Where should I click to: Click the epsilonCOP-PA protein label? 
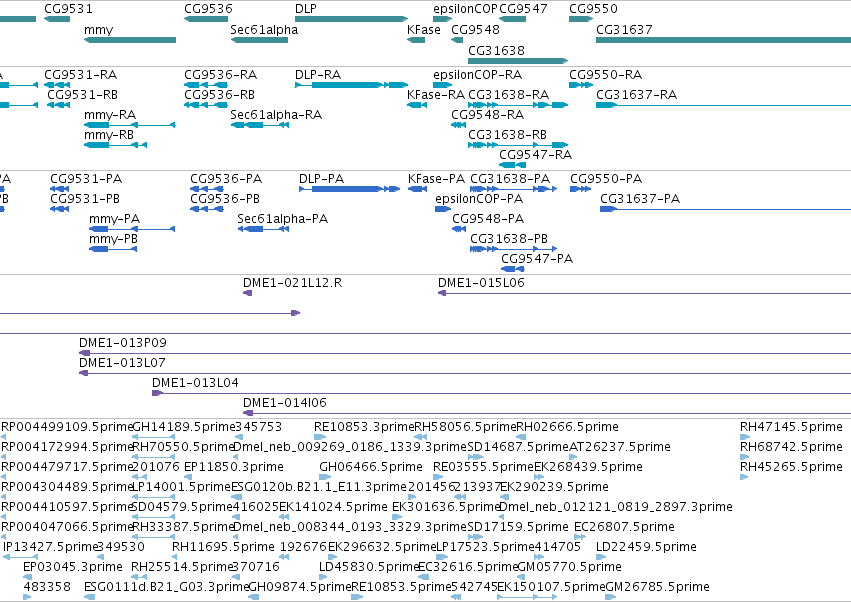pos(479,199)
